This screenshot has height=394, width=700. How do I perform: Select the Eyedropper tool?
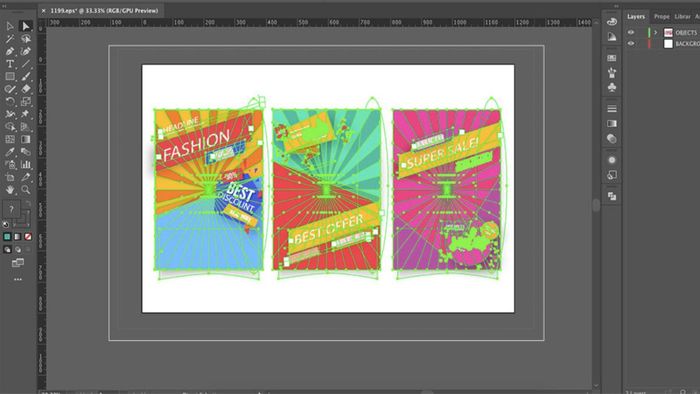point(10,152)
